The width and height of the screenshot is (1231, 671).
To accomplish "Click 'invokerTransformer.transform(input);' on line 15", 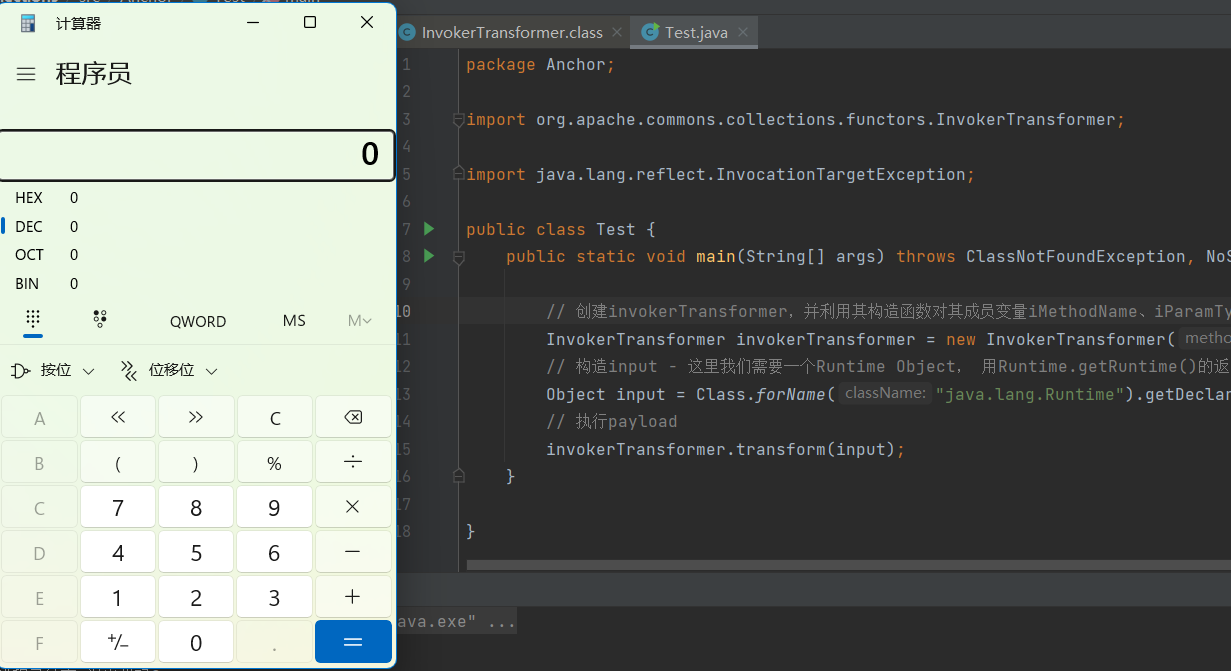I will (x=725, y=449).
